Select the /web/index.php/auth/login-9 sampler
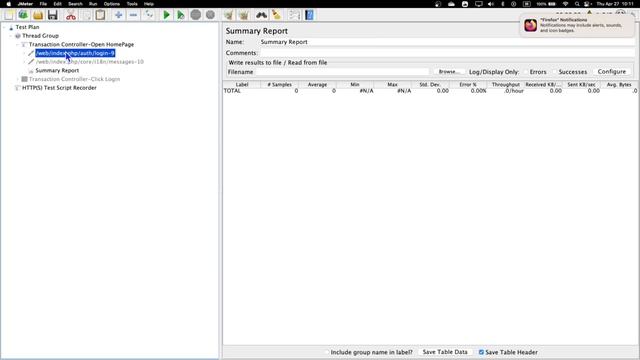Image resolution: width=640 pixels, height=360 pixels. pyautogui.click(x=75, y=53)
